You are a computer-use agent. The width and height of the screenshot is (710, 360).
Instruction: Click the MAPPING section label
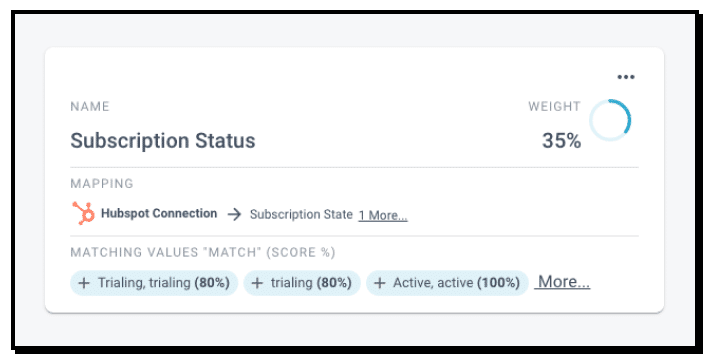[x=102, y=183]
